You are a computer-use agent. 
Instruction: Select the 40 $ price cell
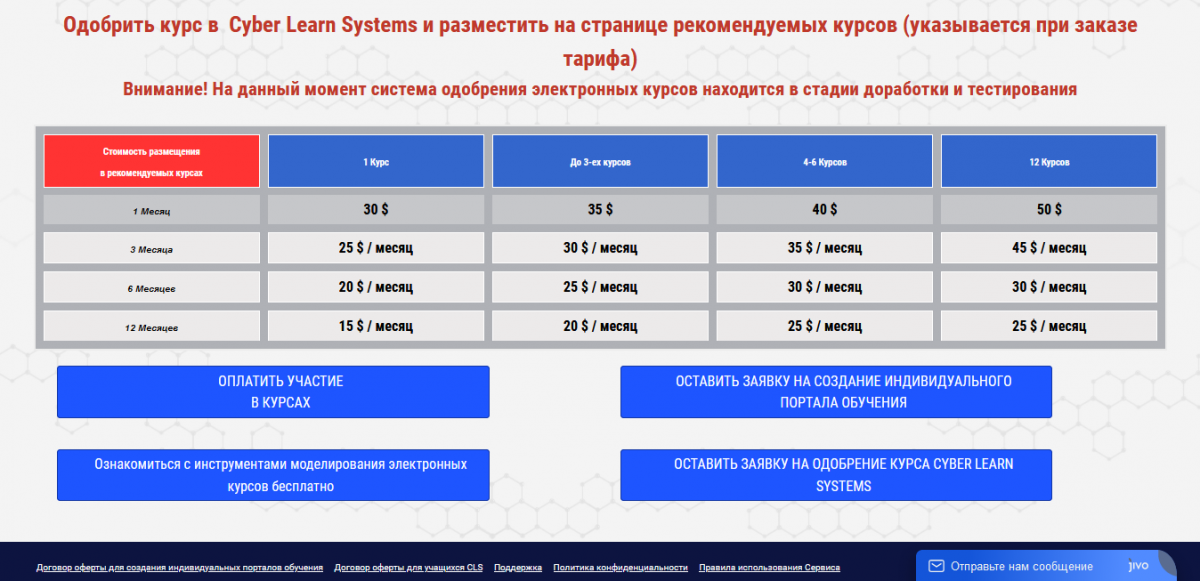(825, 210)
